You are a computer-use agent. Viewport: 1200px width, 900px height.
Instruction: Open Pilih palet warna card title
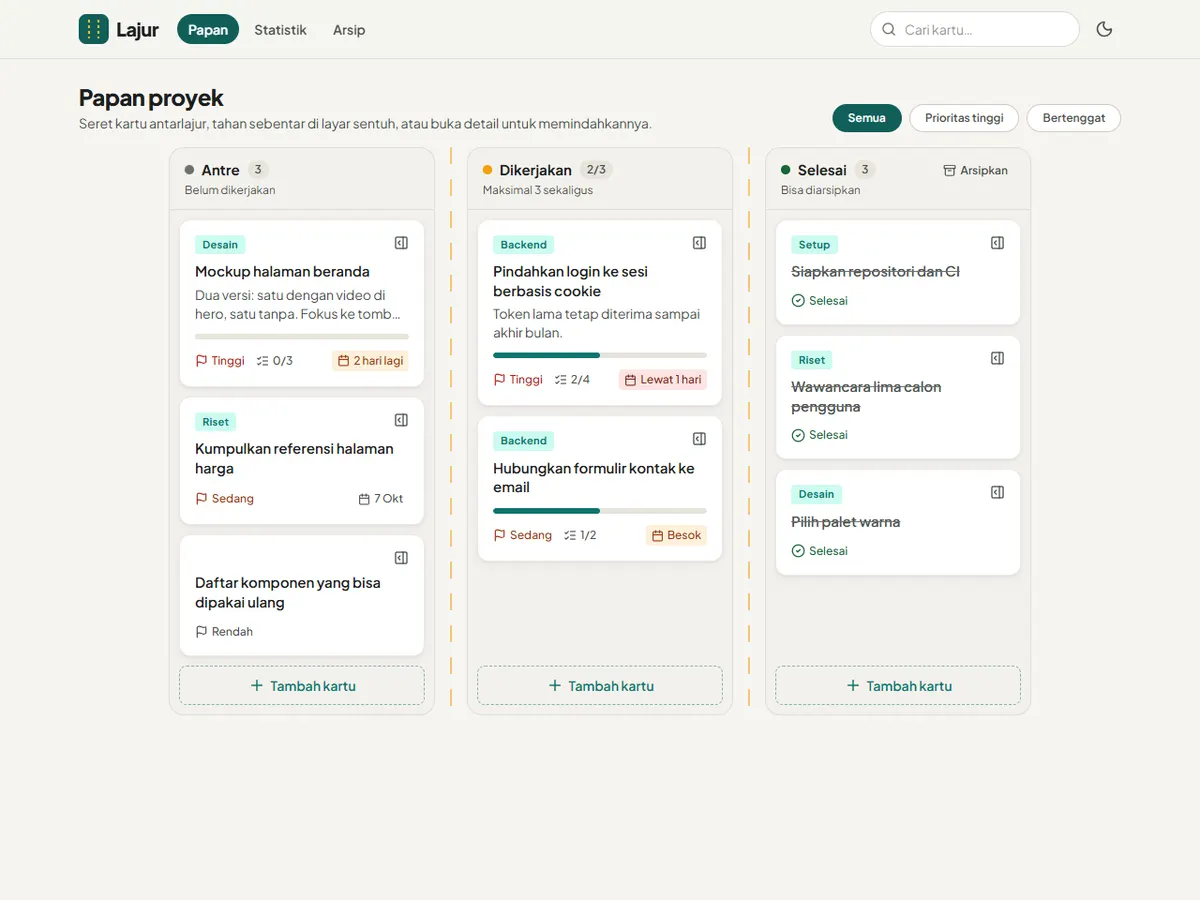coord(845,522)
